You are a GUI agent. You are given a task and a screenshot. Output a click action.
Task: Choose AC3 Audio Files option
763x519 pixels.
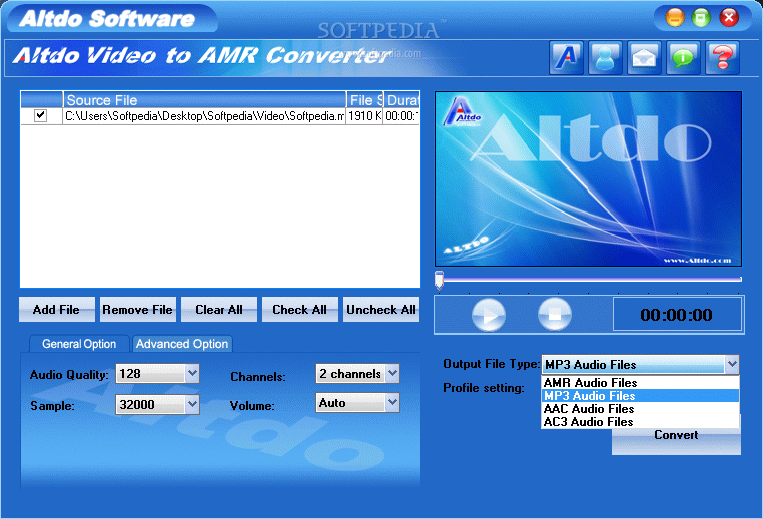[640, 422]
